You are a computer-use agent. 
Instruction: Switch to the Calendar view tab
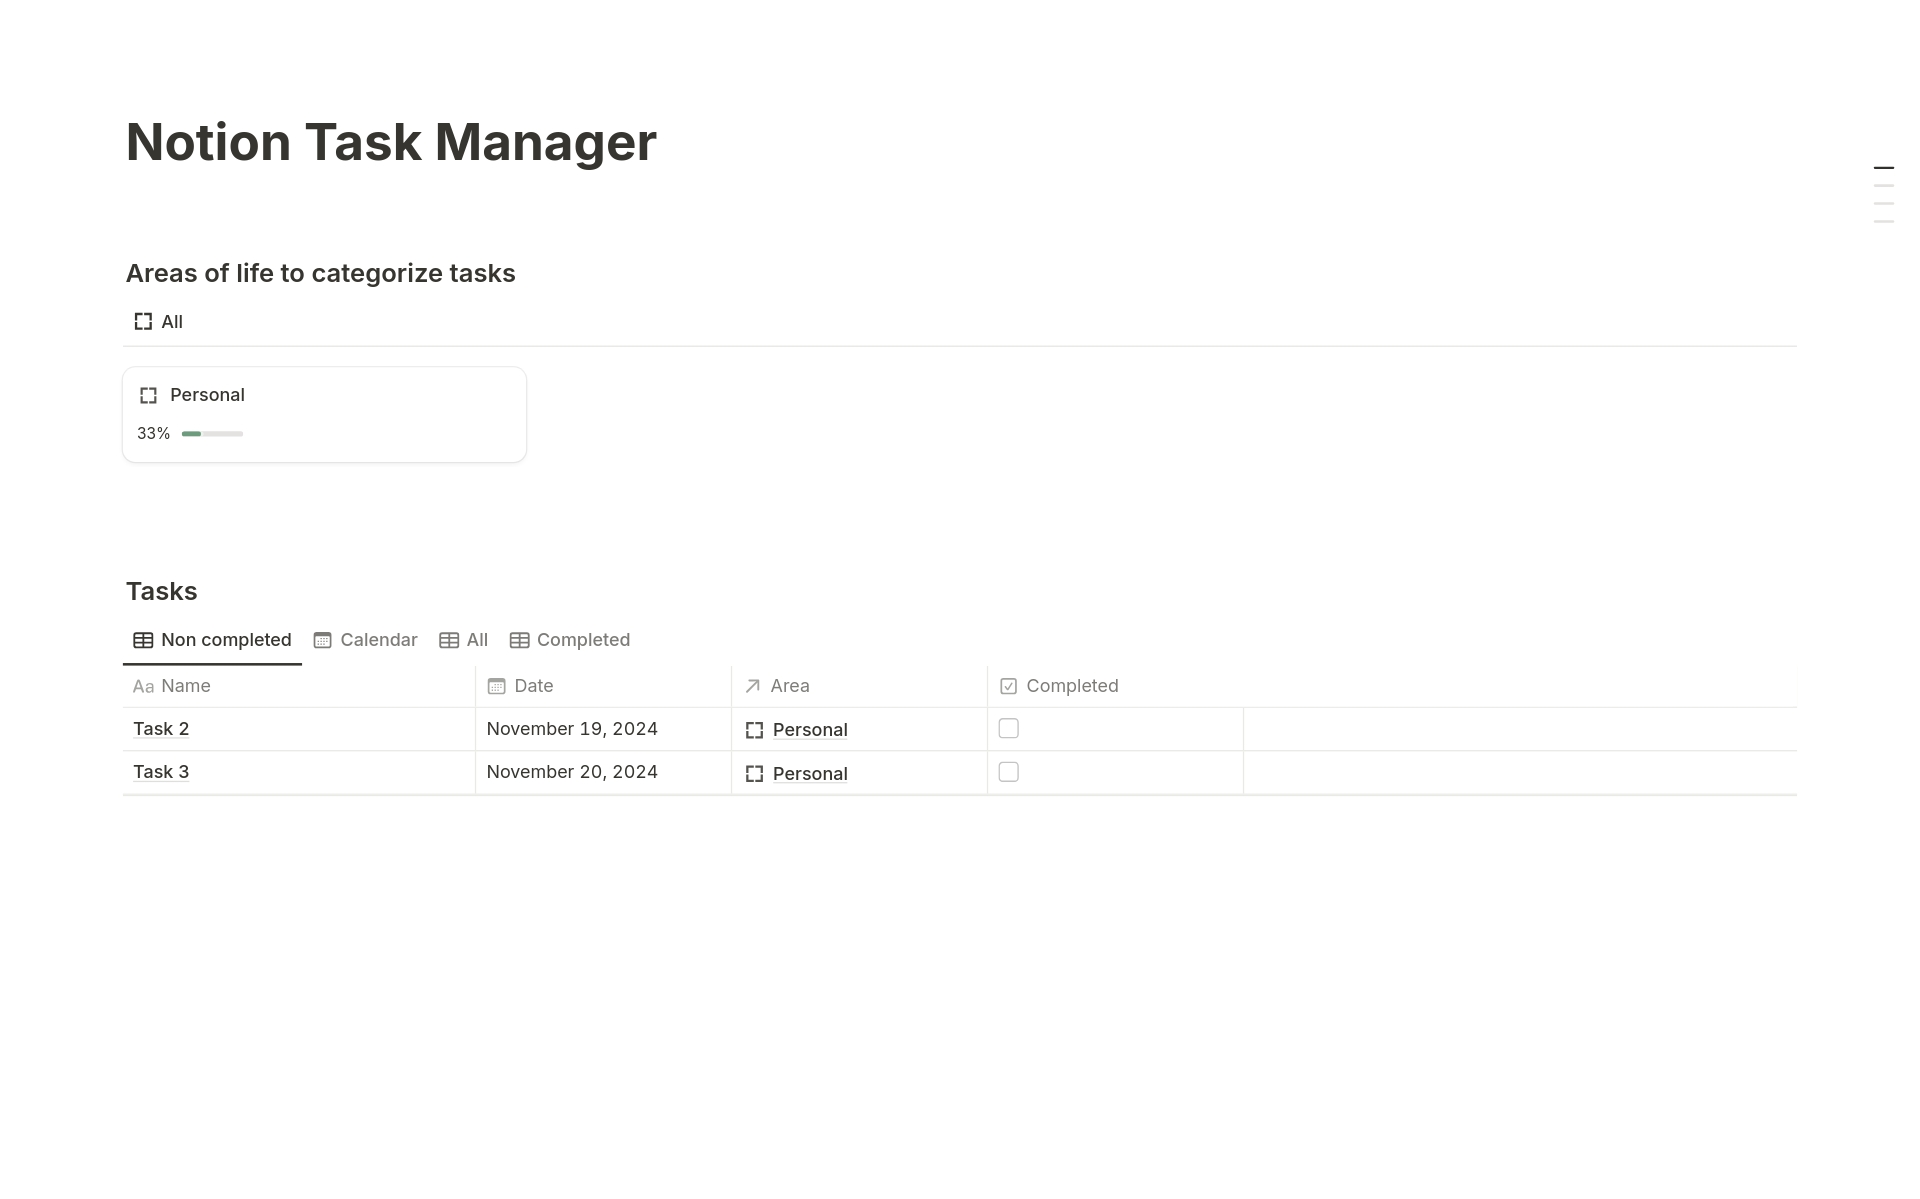pyautogui.click(x=377, y=640)
